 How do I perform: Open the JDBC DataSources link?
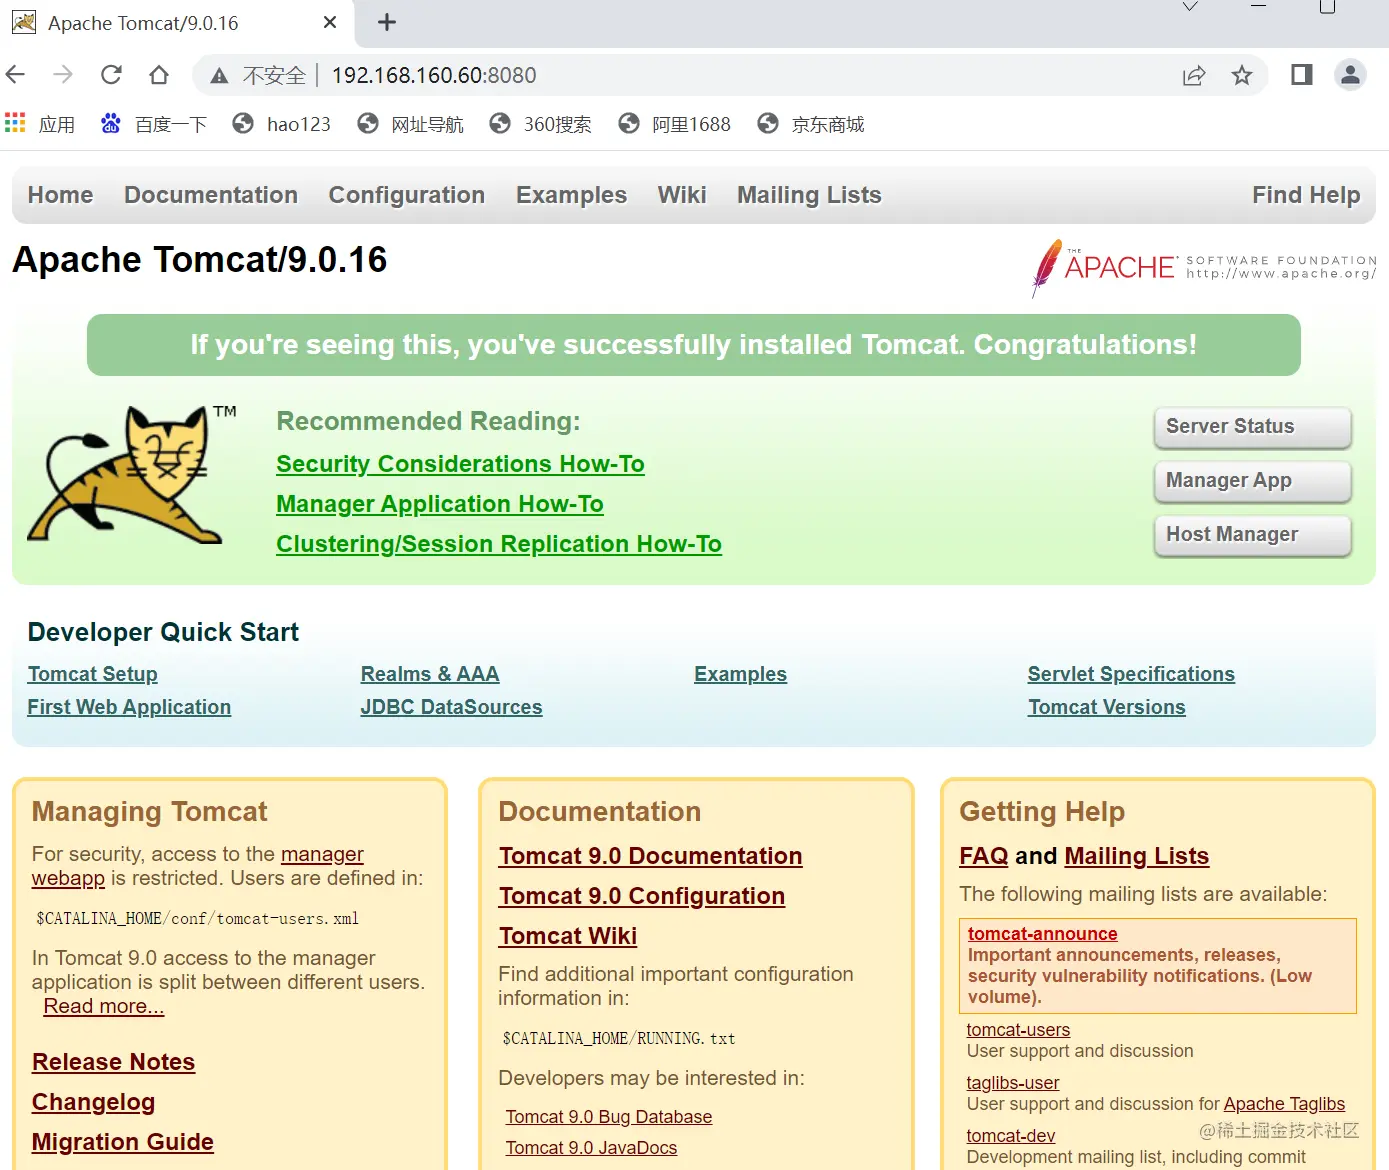coord(451,707)
